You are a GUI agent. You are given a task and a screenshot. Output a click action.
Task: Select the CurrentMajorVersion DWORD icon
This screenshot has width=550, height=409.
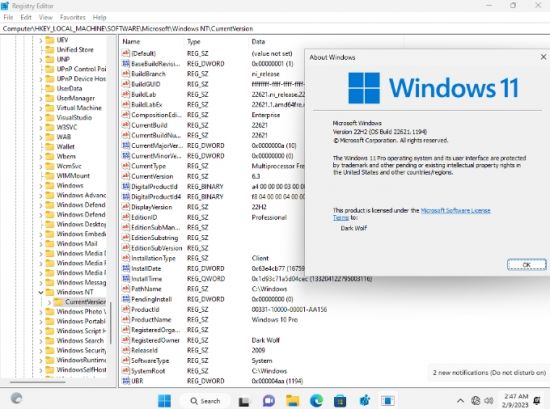click(126, 146)
